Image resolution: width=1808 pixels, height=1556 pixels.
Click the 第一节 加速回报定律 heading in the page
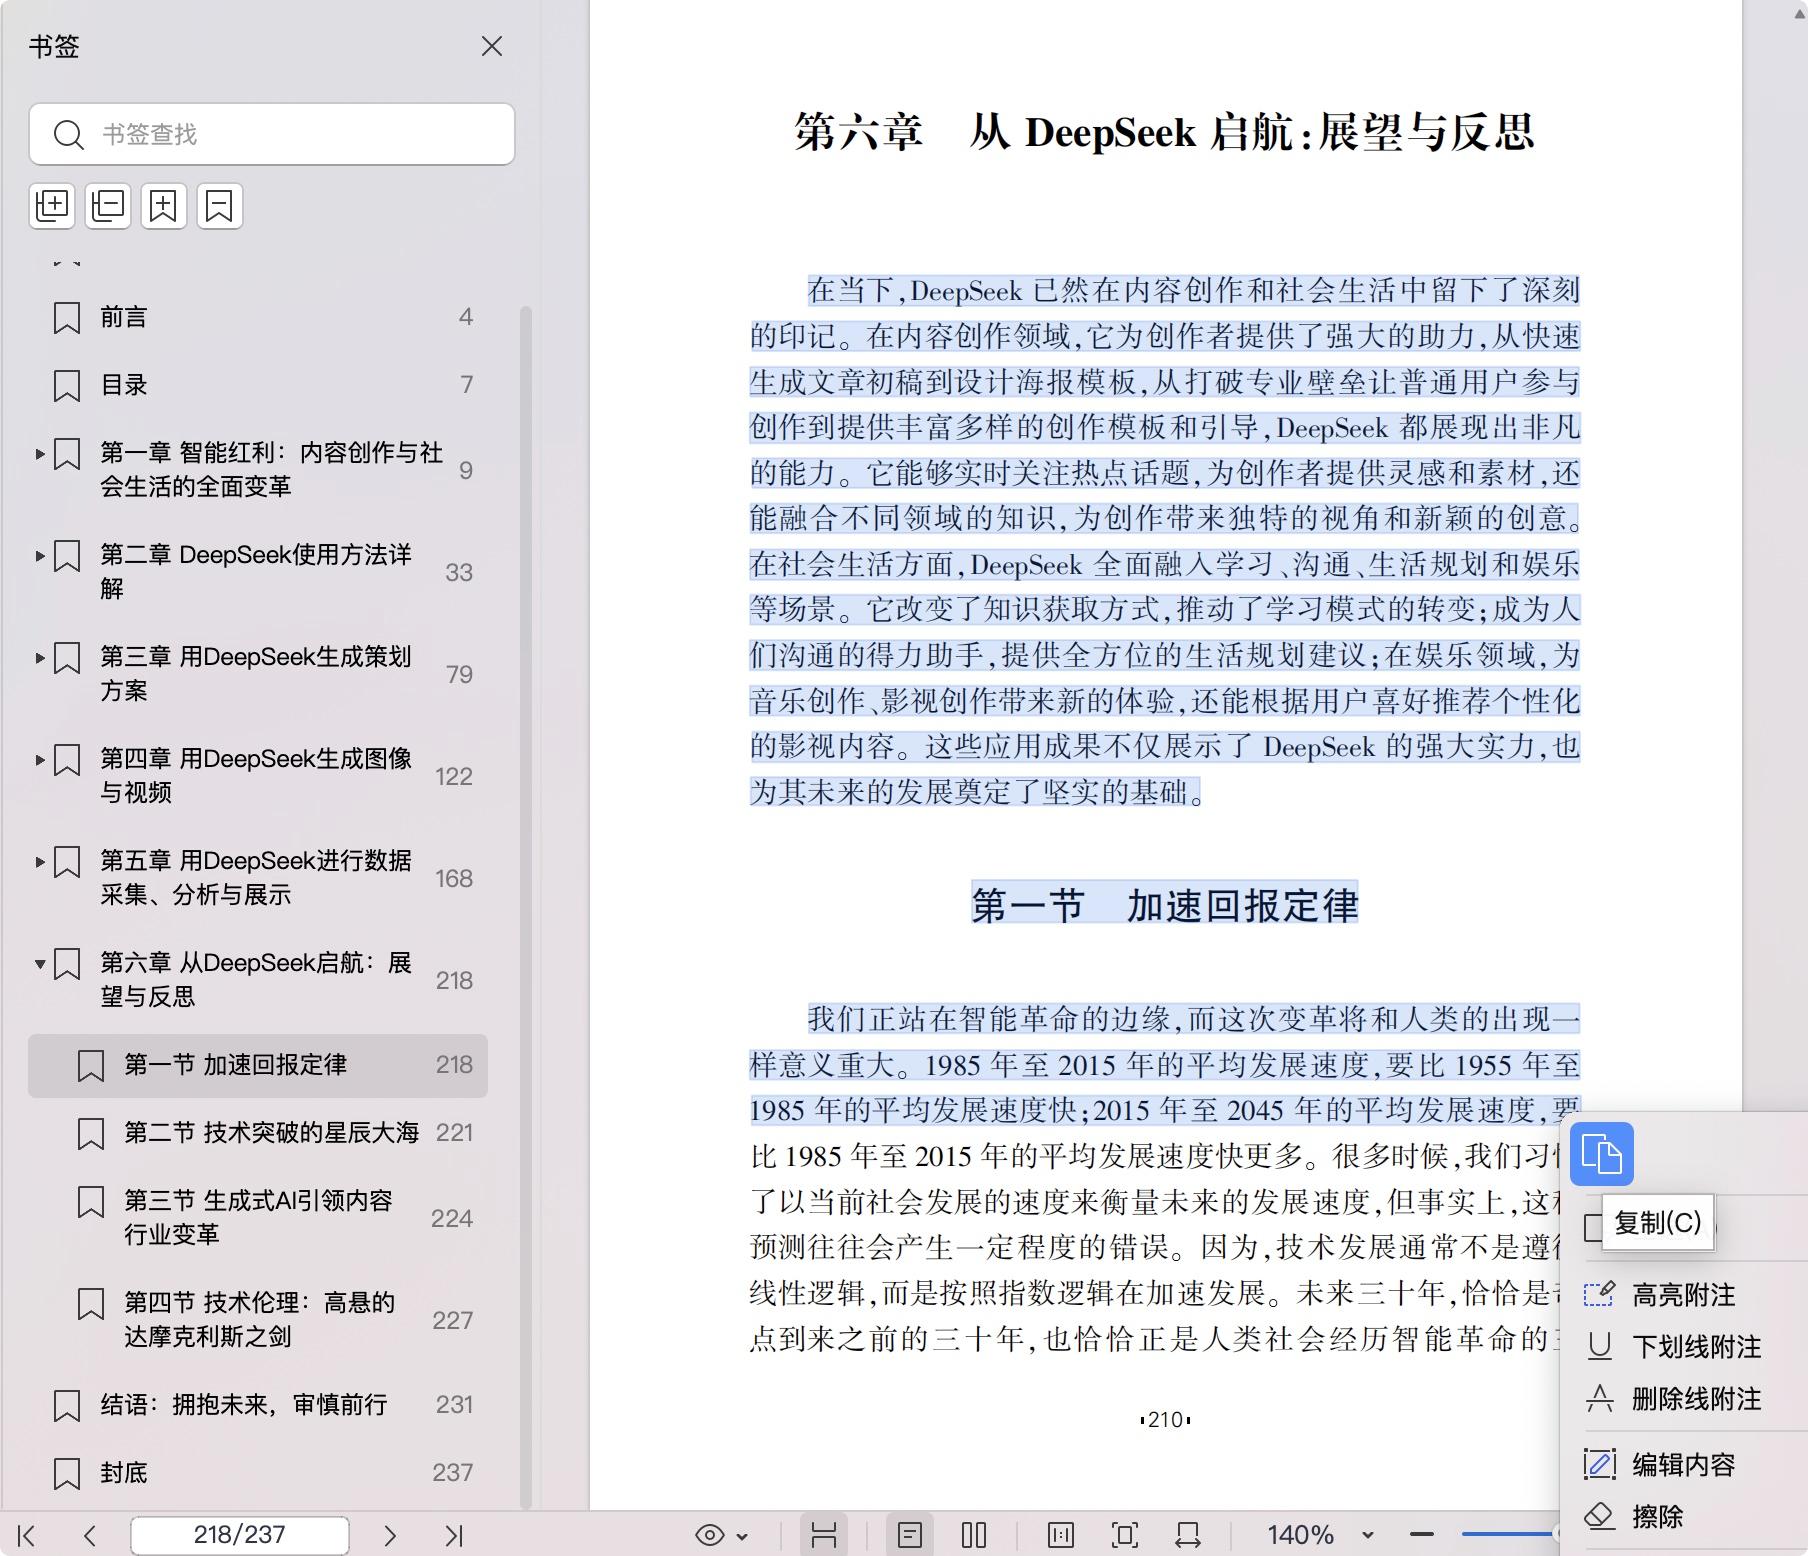(x=1165, y=905)
